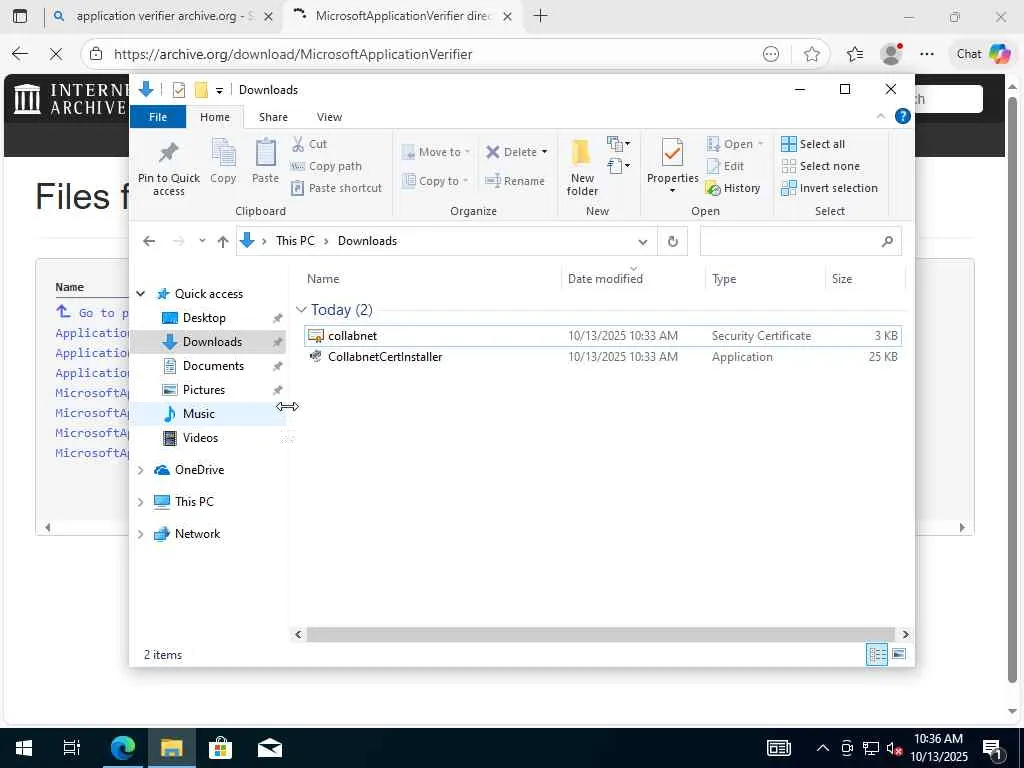Open recent locations dropdown arrow
This screenshot has height=768, width=1024.
click(x=202, y=241)
